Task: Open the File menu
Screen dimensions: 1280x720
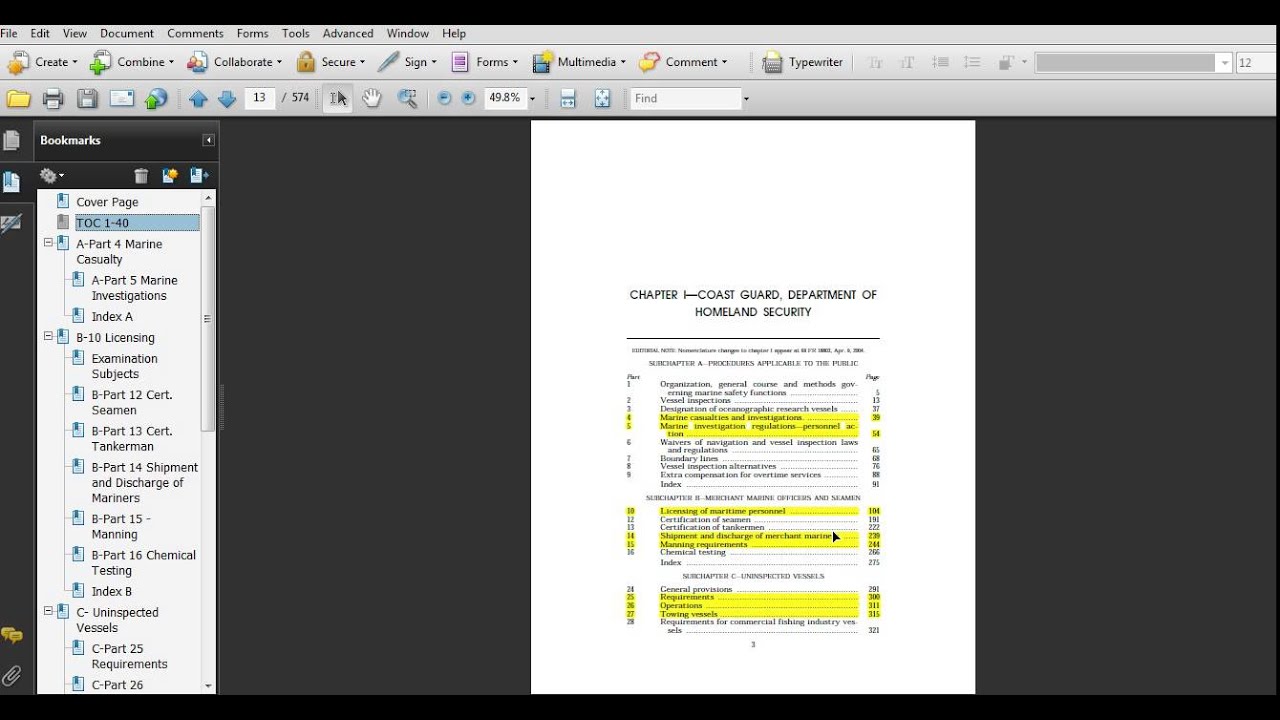Action: (9, 33)
